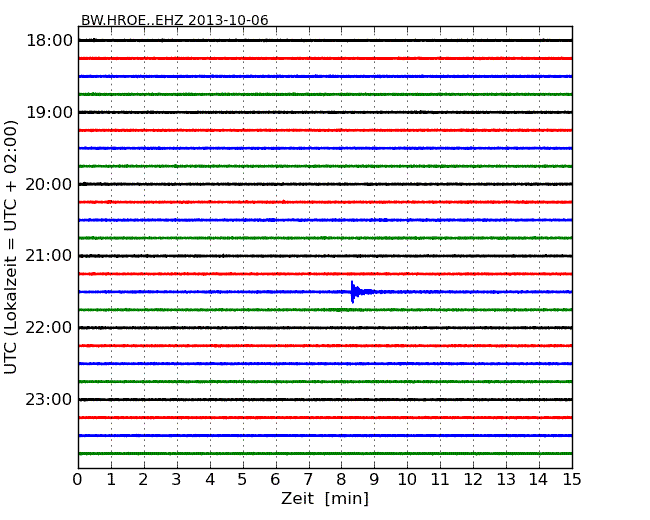Click x-axis tick label 1
This screenshot has height=520, width=650.
[x=111, y=479]
